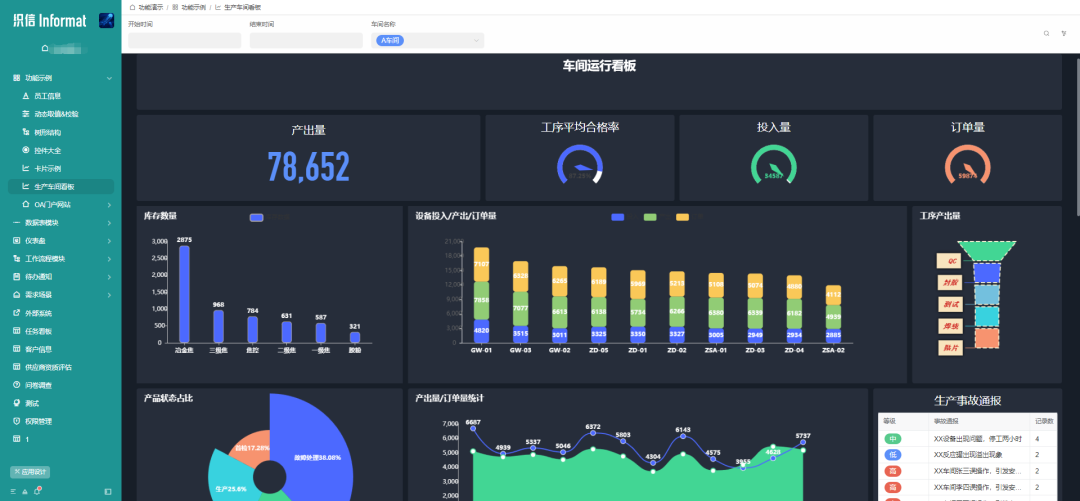The image size is (1080, 501).
Task: Click the Informat app logo image
Action: click(x=106, y=20)
